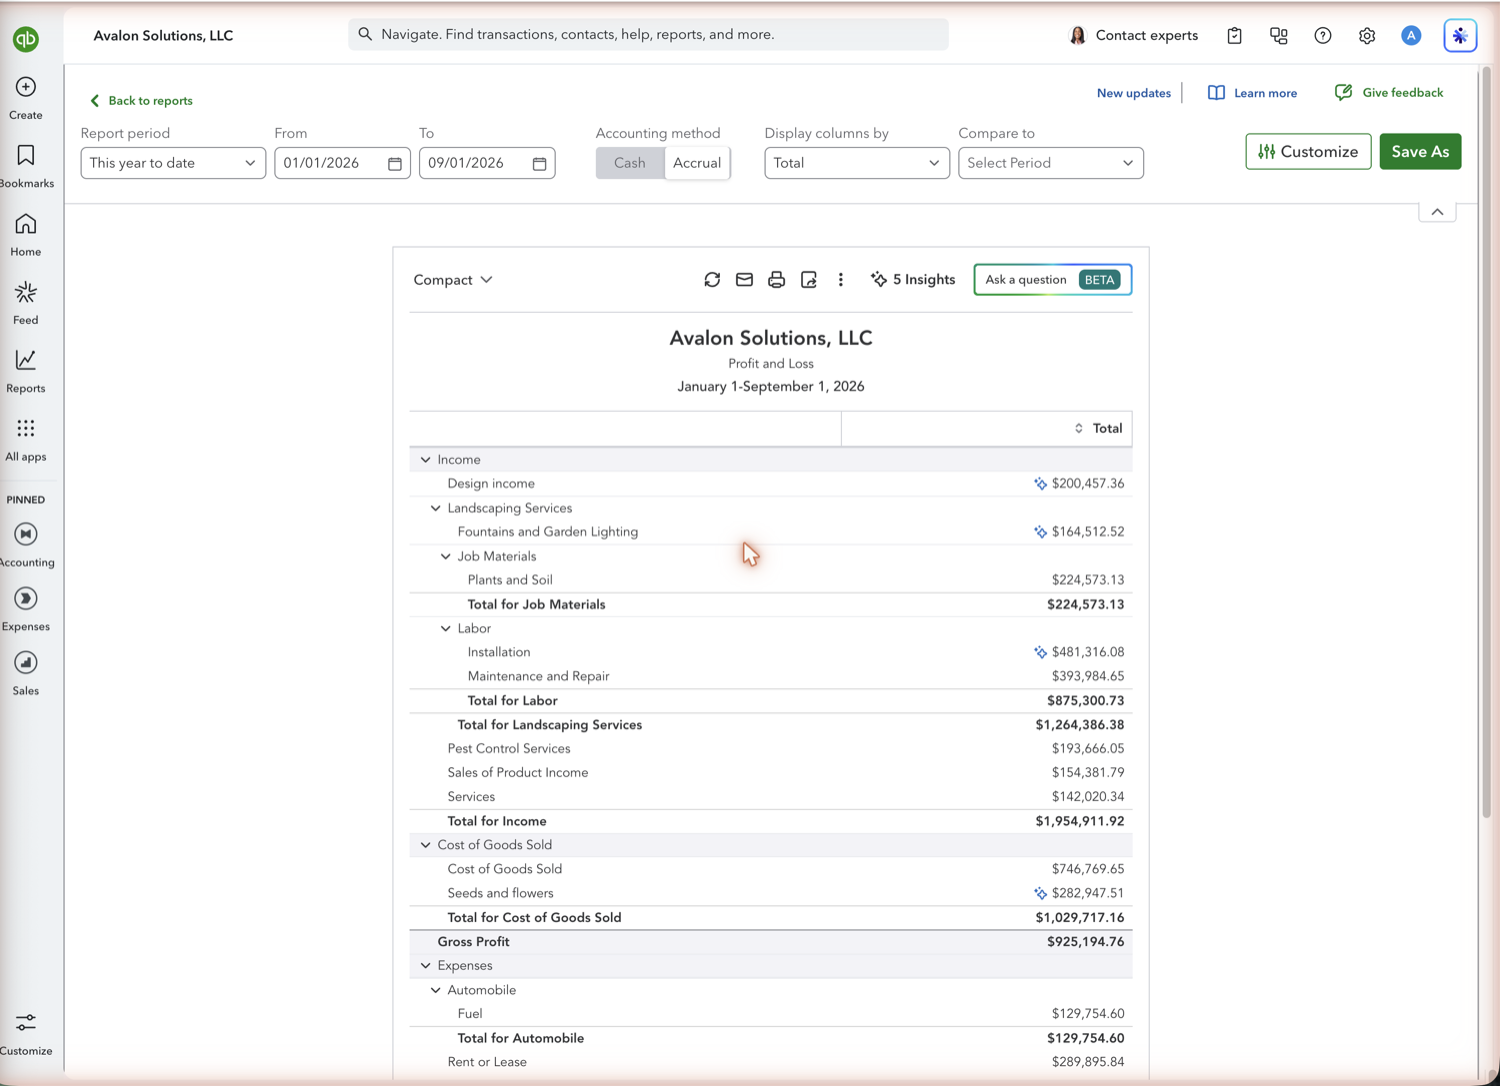1500x1086 pixels.
Task: Switch accounting method to Cash
Action: pos(630,163)
